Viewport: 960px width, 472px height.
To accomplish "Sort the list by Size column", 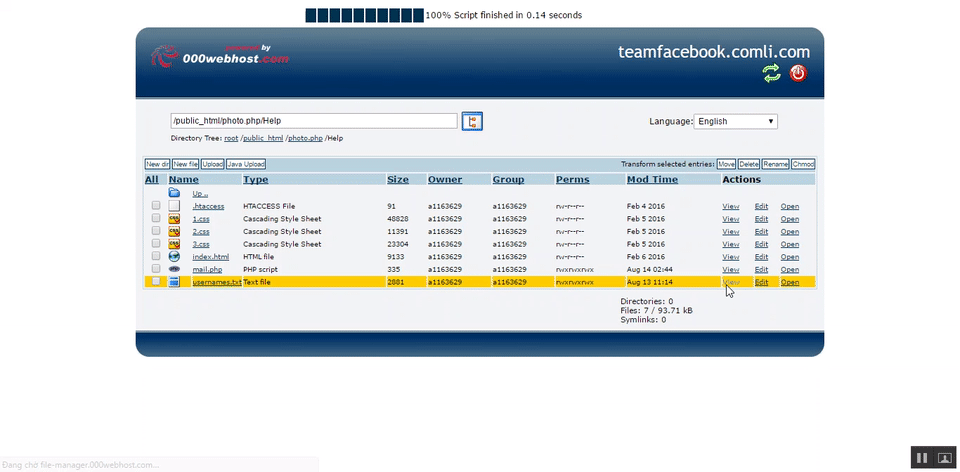I will (397, 179).
